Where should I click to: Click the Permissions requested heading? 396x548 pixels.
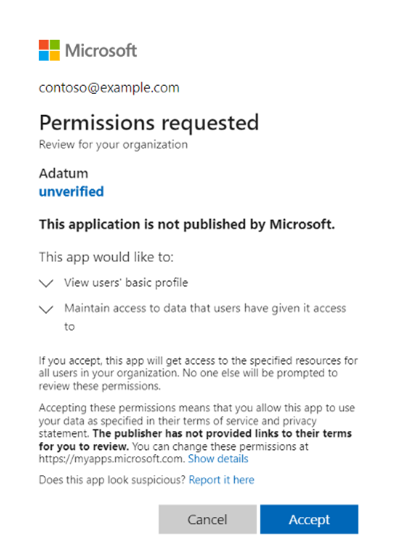tap(149, 123)
